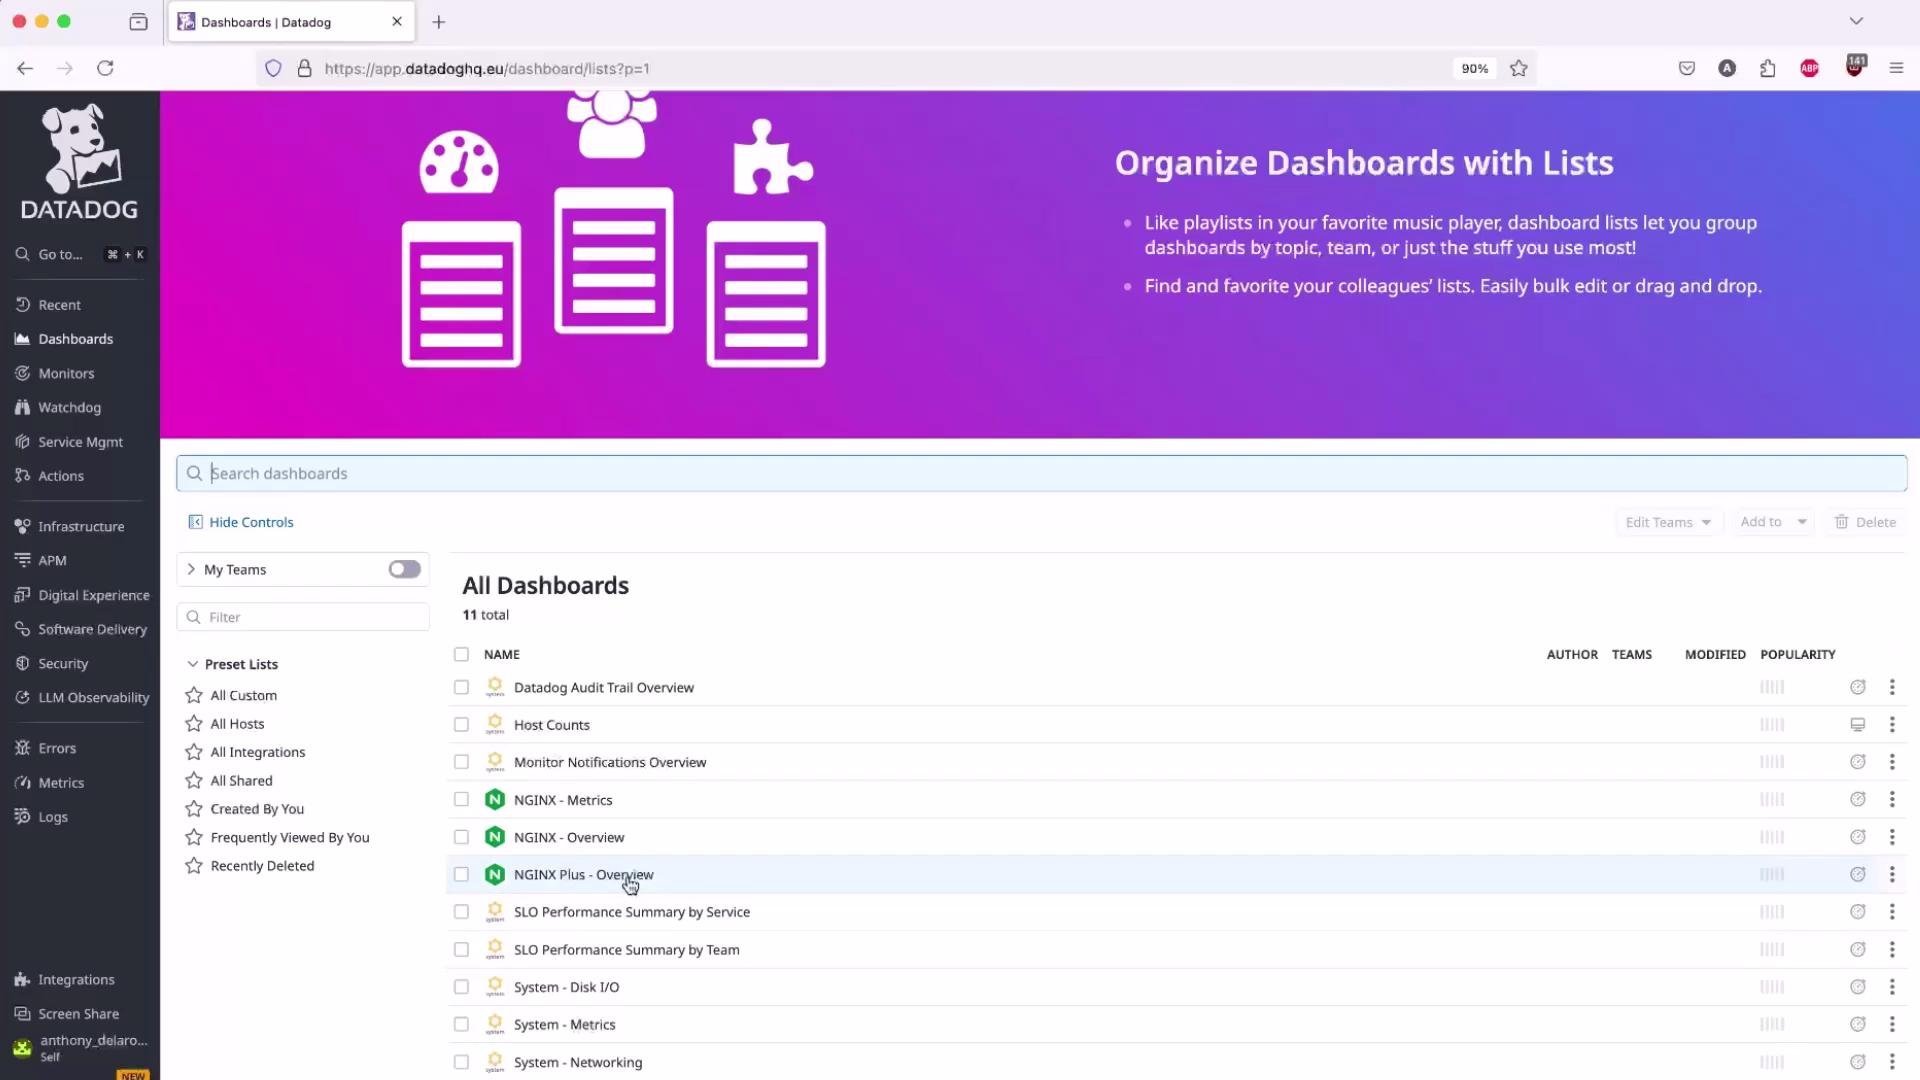Open the Edit Teams dropdown
The width and height of the screenshot is (1920, 1080).
pyautogui.click(x=1668, y=522)
